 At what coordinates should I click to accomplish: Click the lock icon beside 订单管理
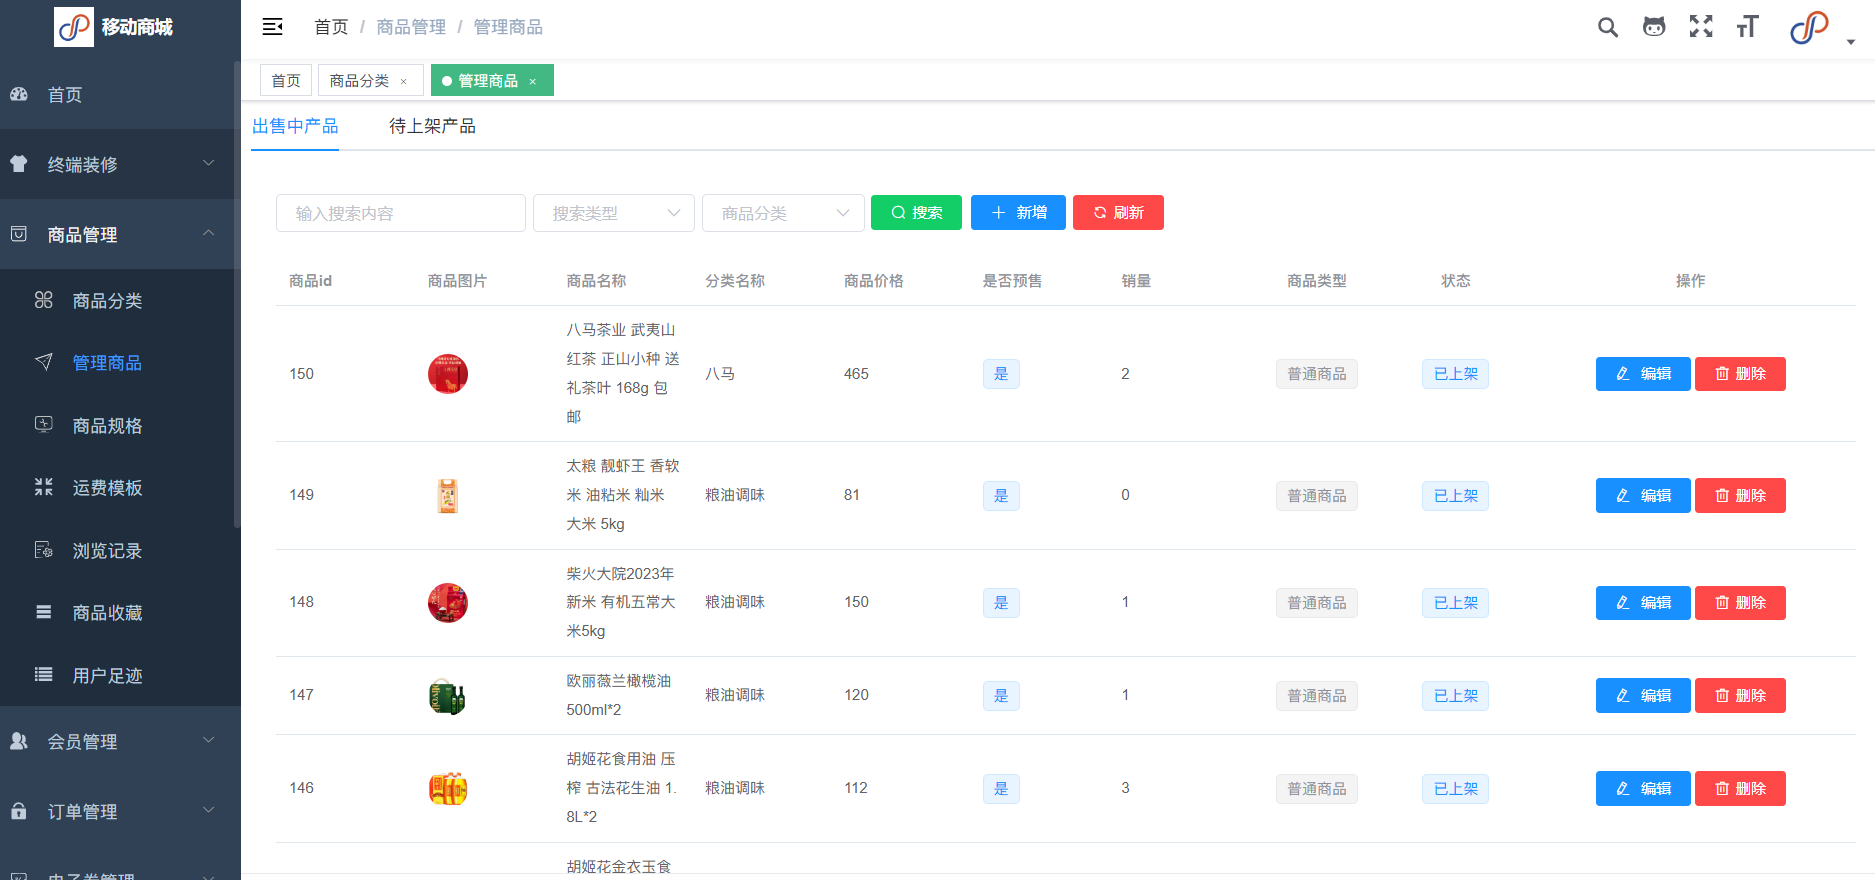(19, 811)
